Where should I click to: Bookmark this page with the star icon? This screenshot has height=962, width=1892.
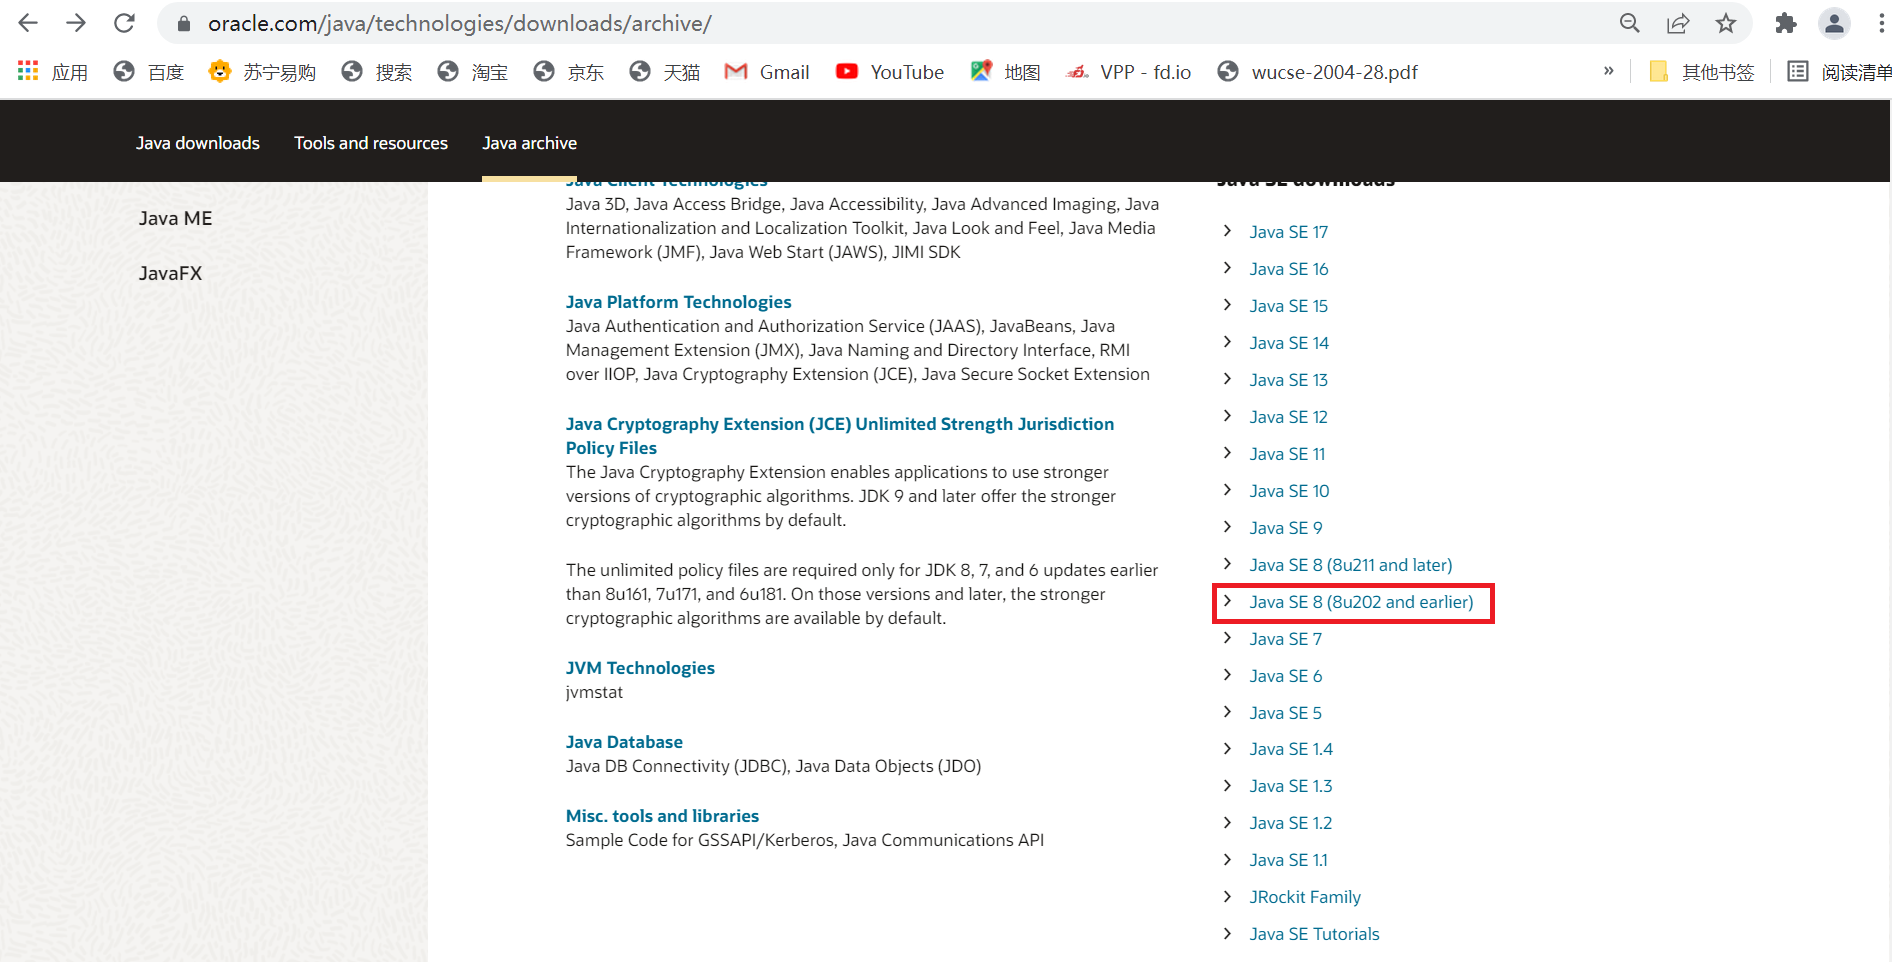[1726, 23]
